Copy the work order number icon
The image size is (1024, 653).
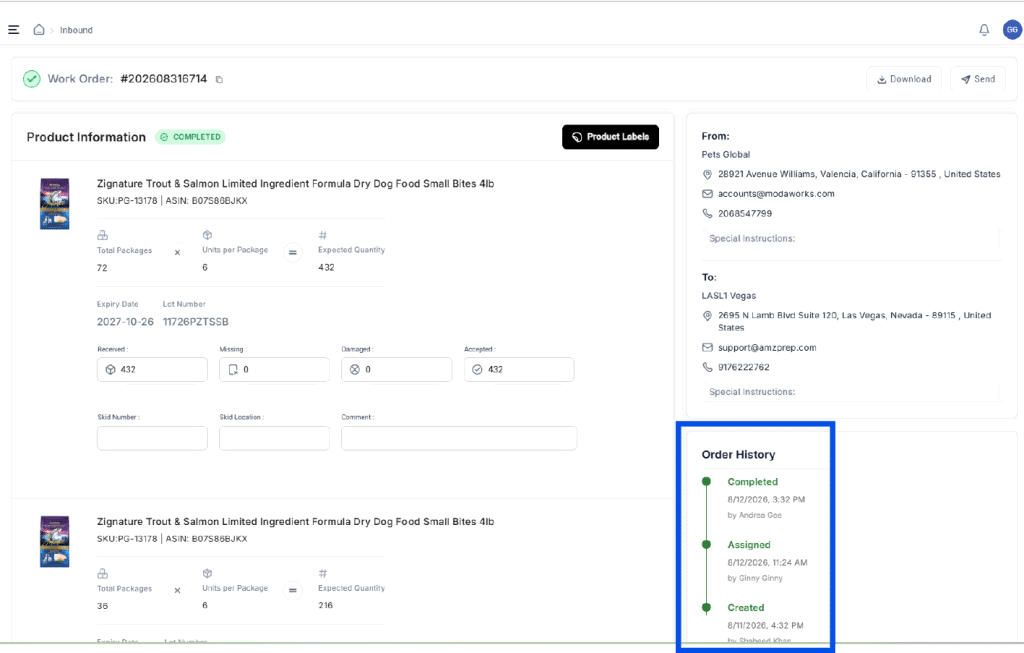tap(219, 80)
